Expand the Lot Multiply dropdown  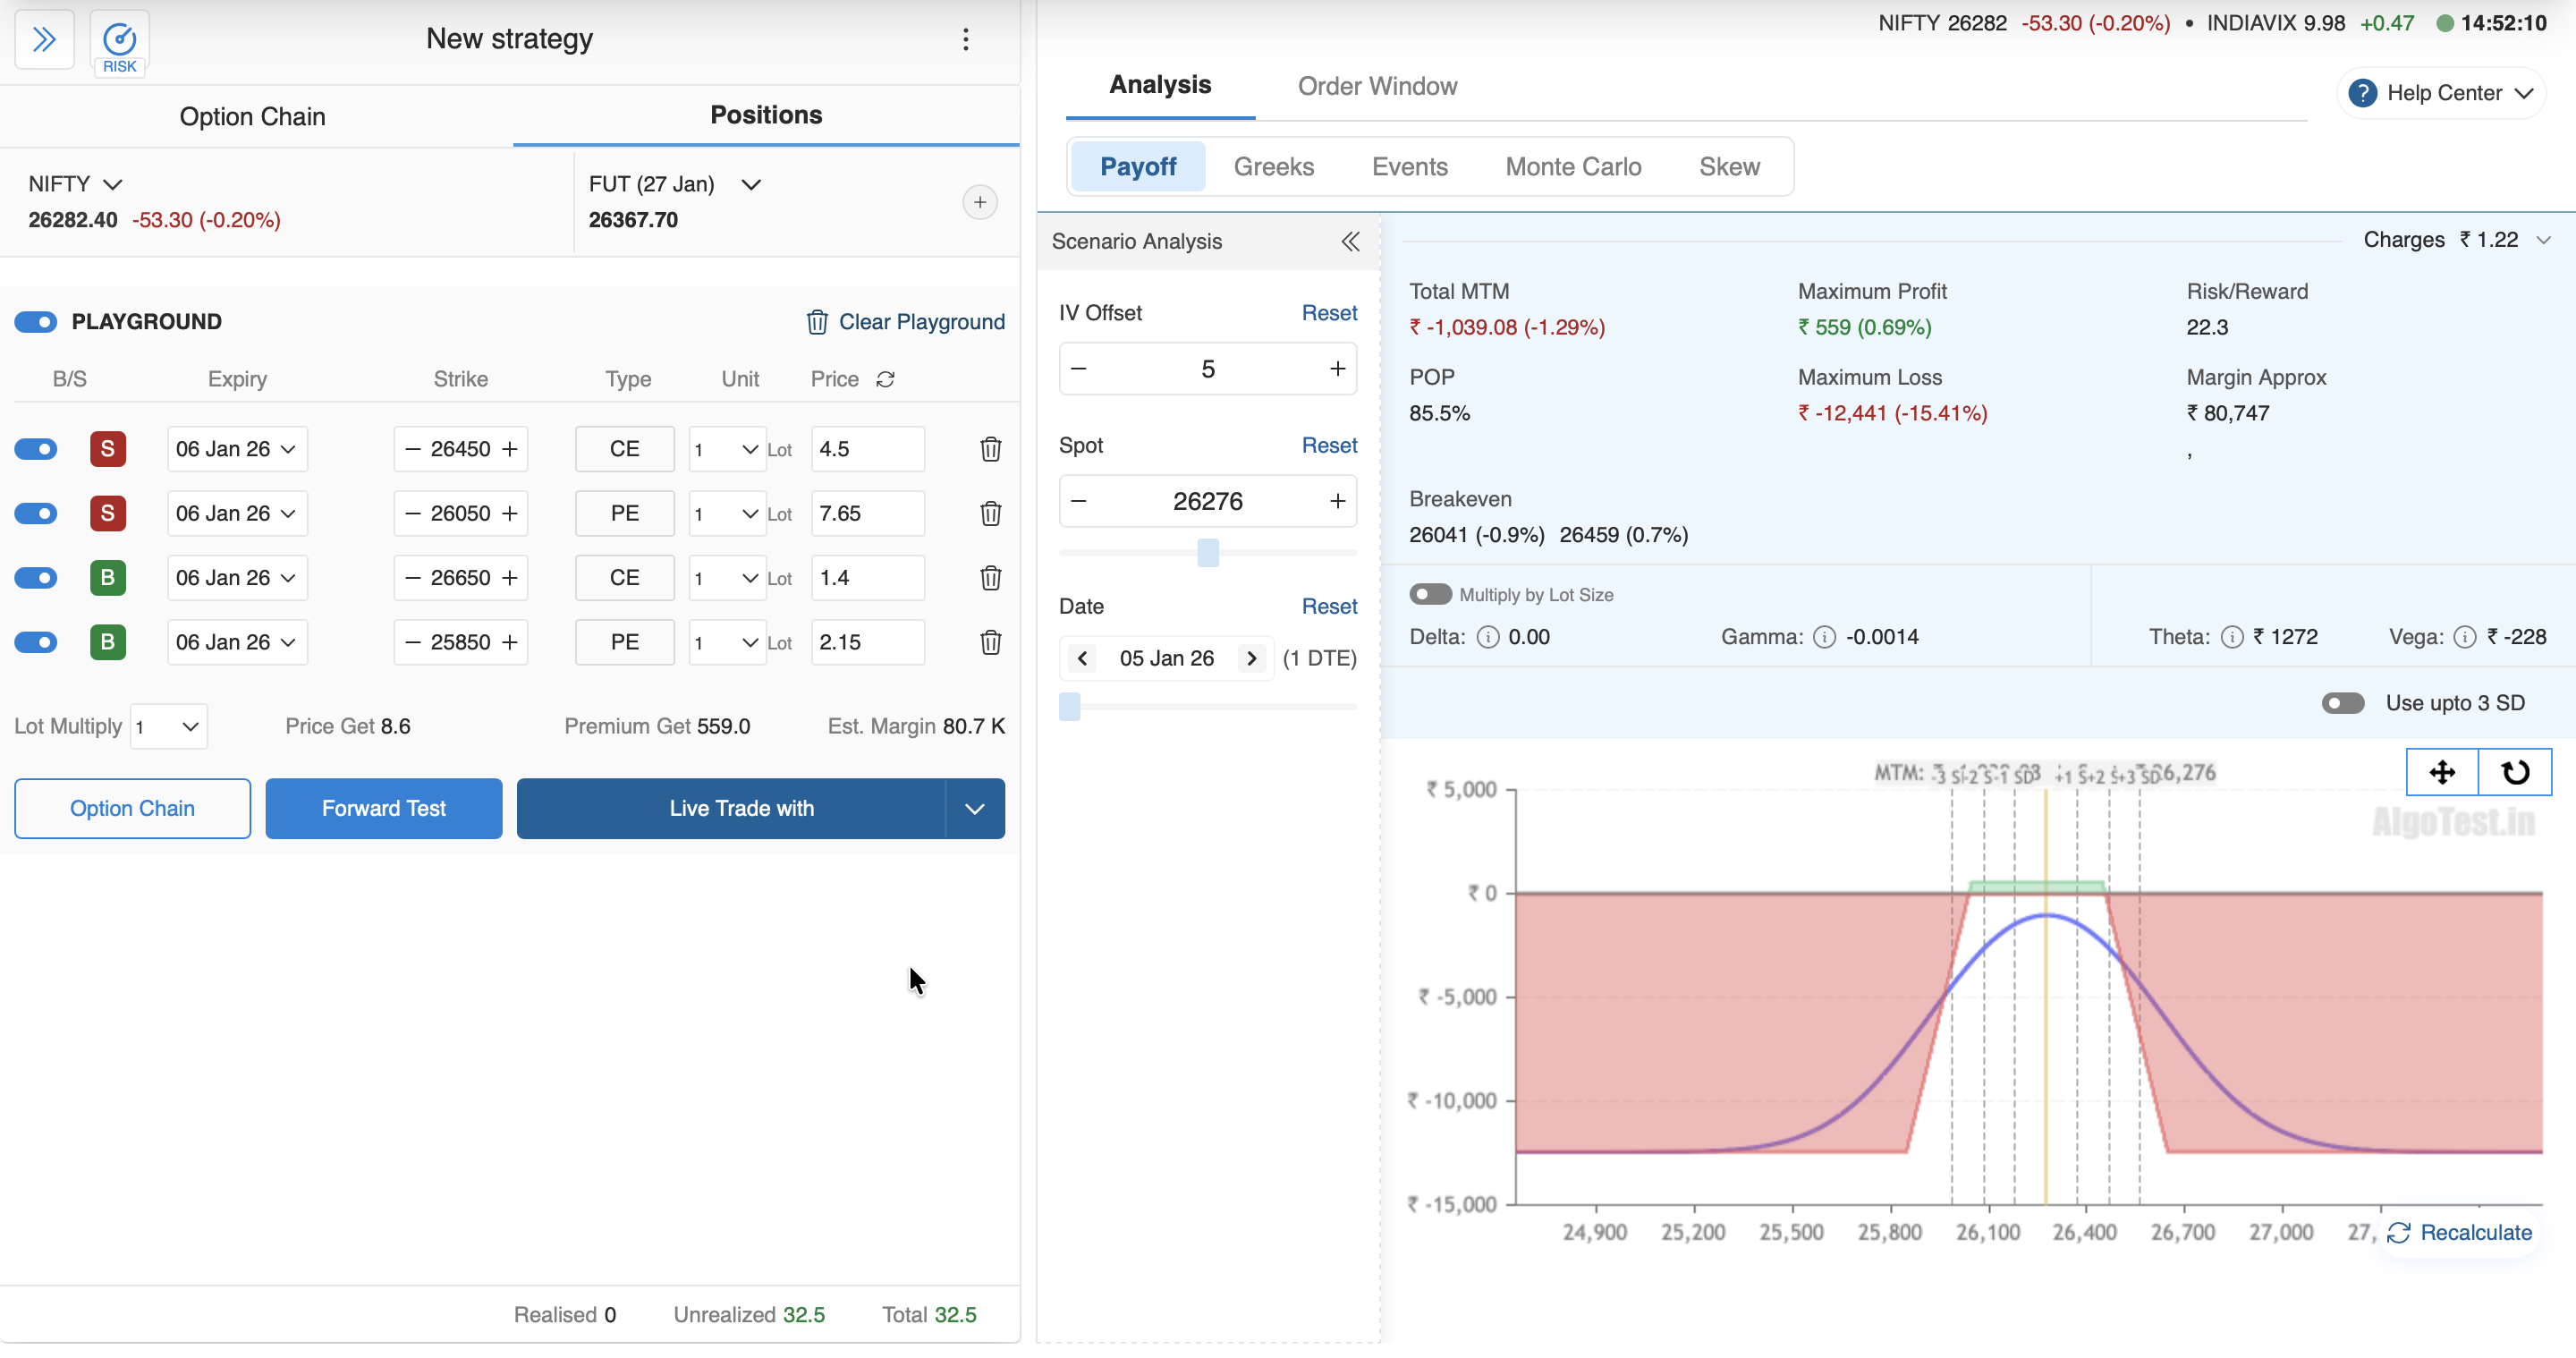pyautogui.click(x=168, y=726)
